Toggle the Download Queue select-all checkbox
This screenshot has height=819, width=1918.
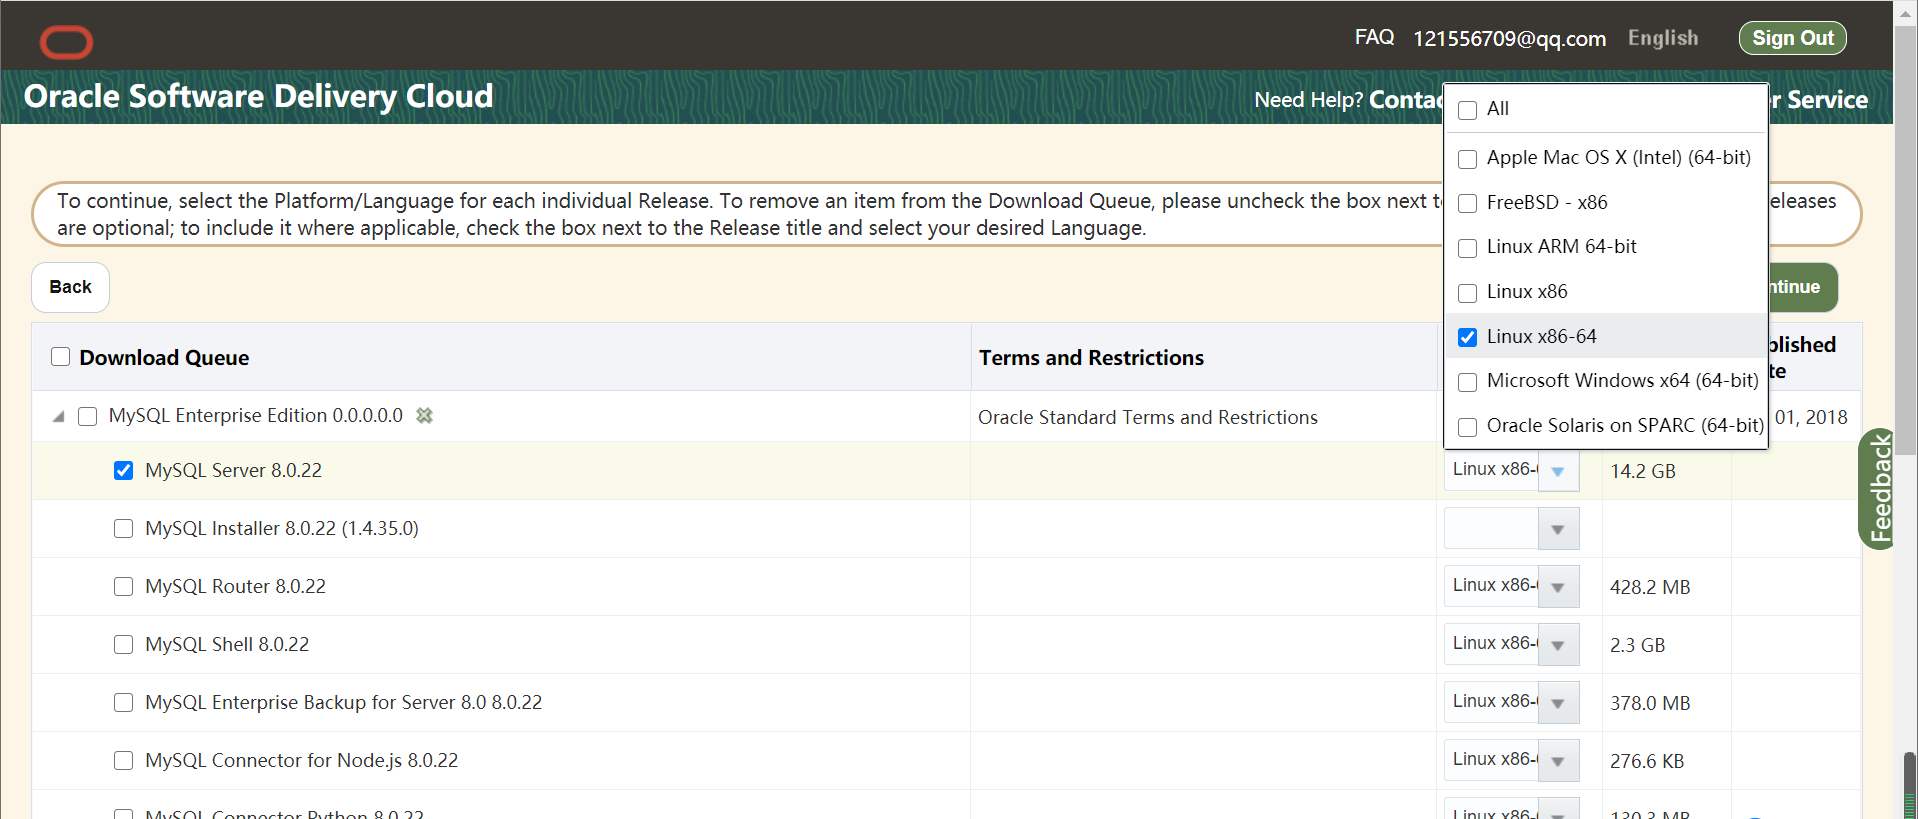pyautogui.click(x=61, y=357)
